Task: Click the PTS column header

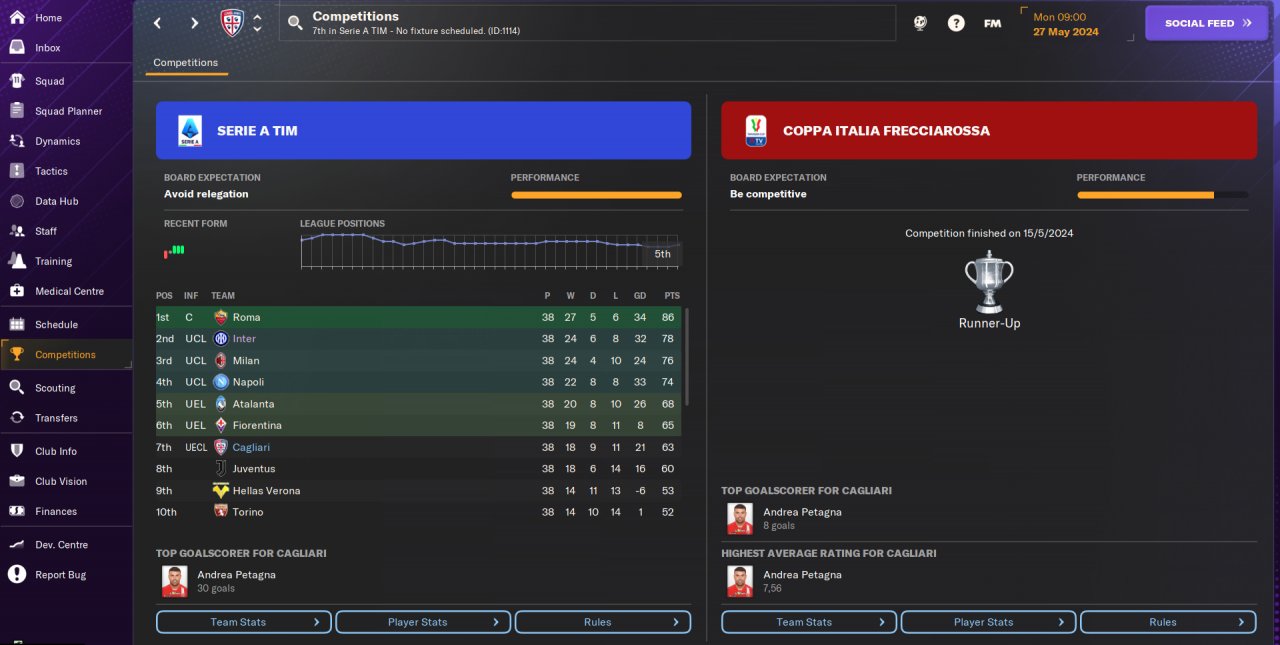Action: (x=672, y=296)
